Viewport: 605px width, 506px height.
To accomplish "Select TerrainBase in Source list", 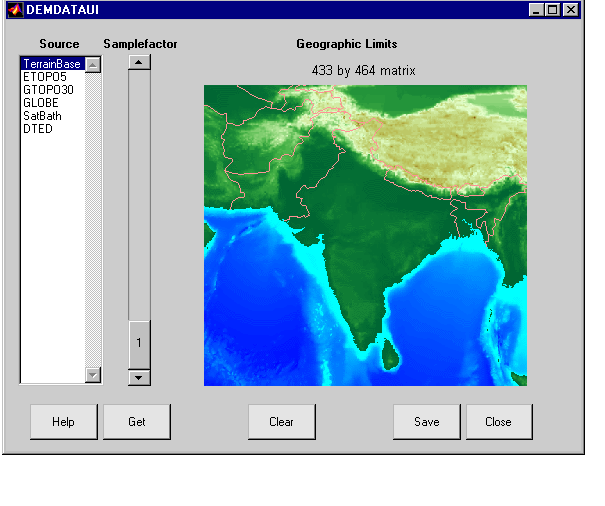I will [51, 64].
